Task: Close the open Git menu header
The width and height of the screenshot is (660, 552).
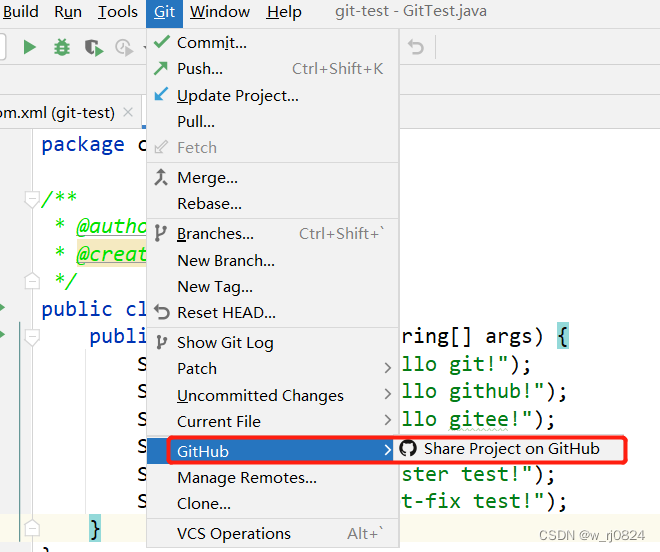Action: pos(164,13)
